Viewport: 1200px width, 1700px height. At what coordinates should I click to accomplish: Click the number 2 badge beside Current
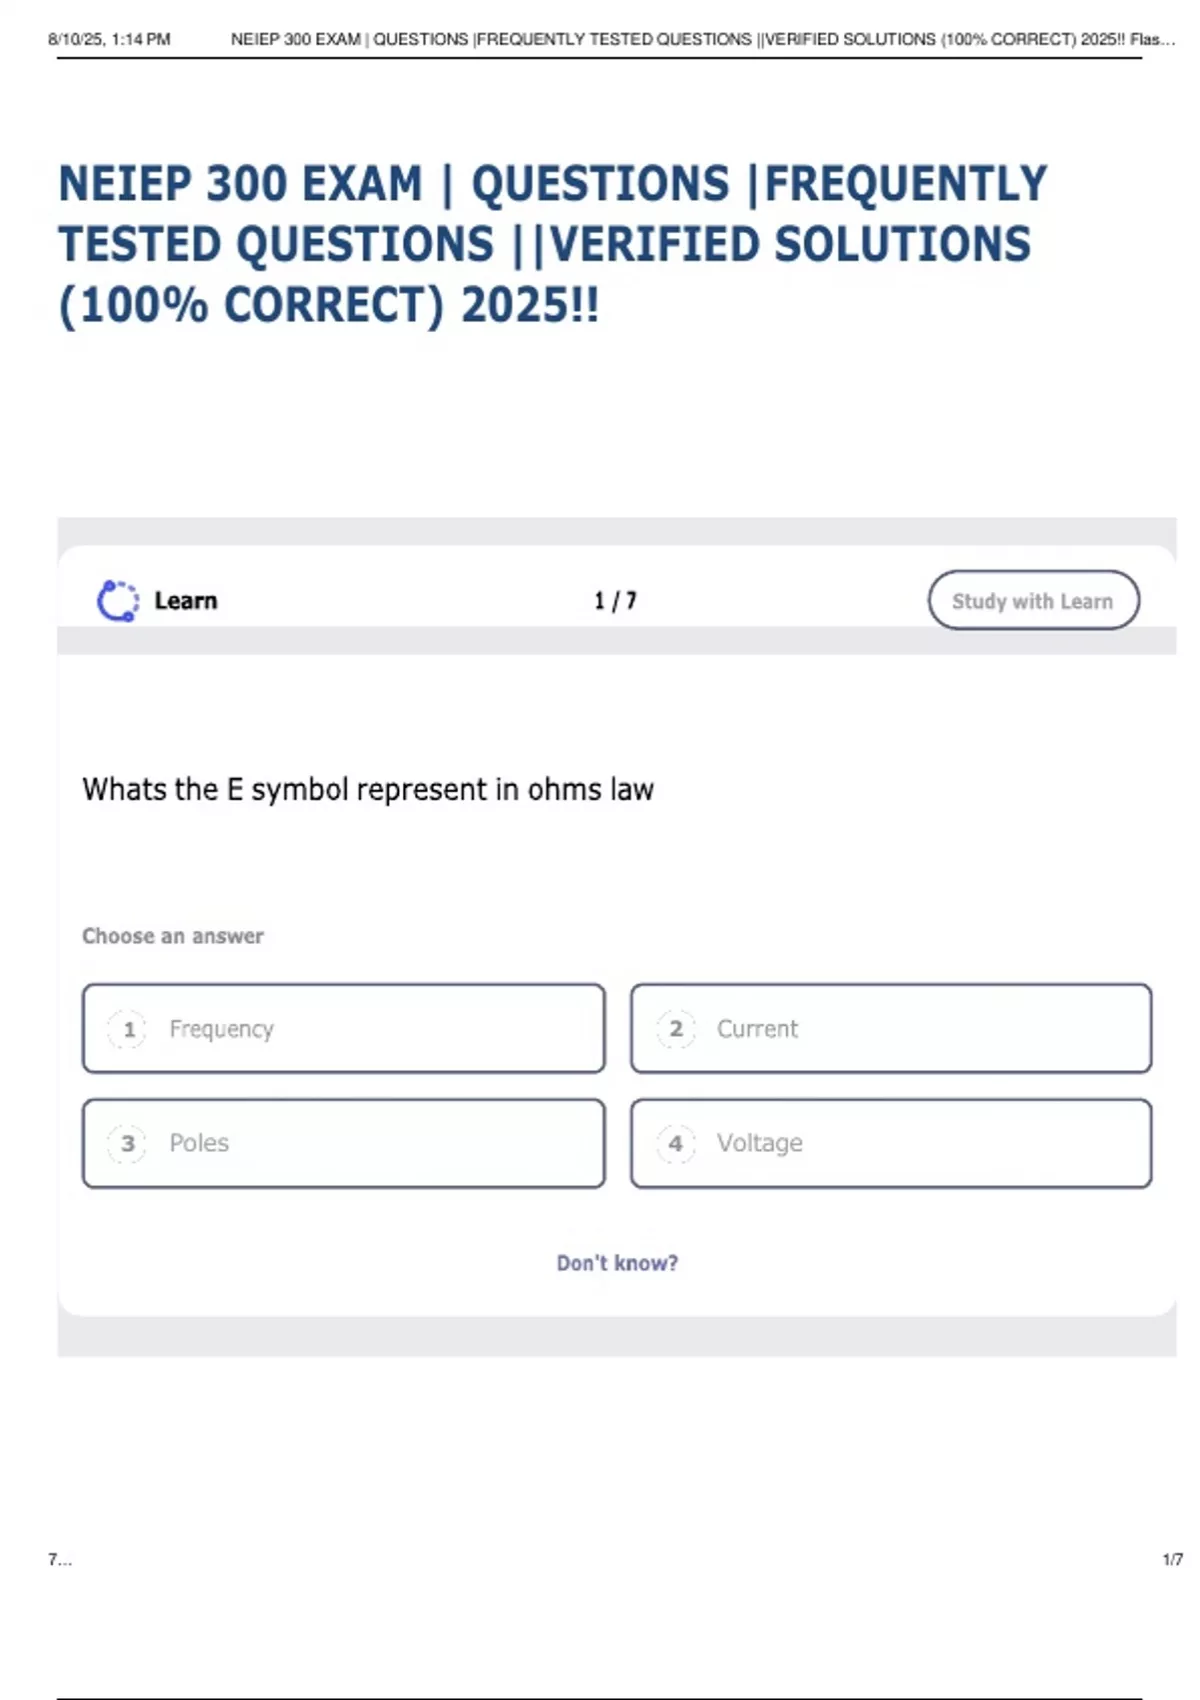(676, 1029)
